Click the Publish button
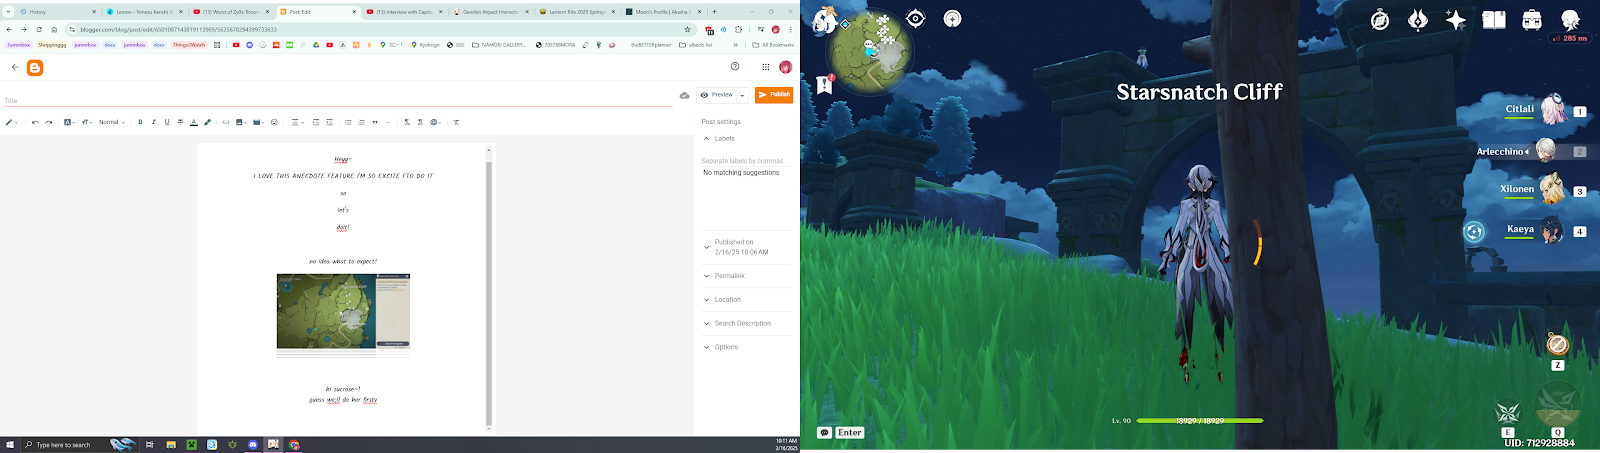This screenshot has height=453, width=1600. click(774, 94)
